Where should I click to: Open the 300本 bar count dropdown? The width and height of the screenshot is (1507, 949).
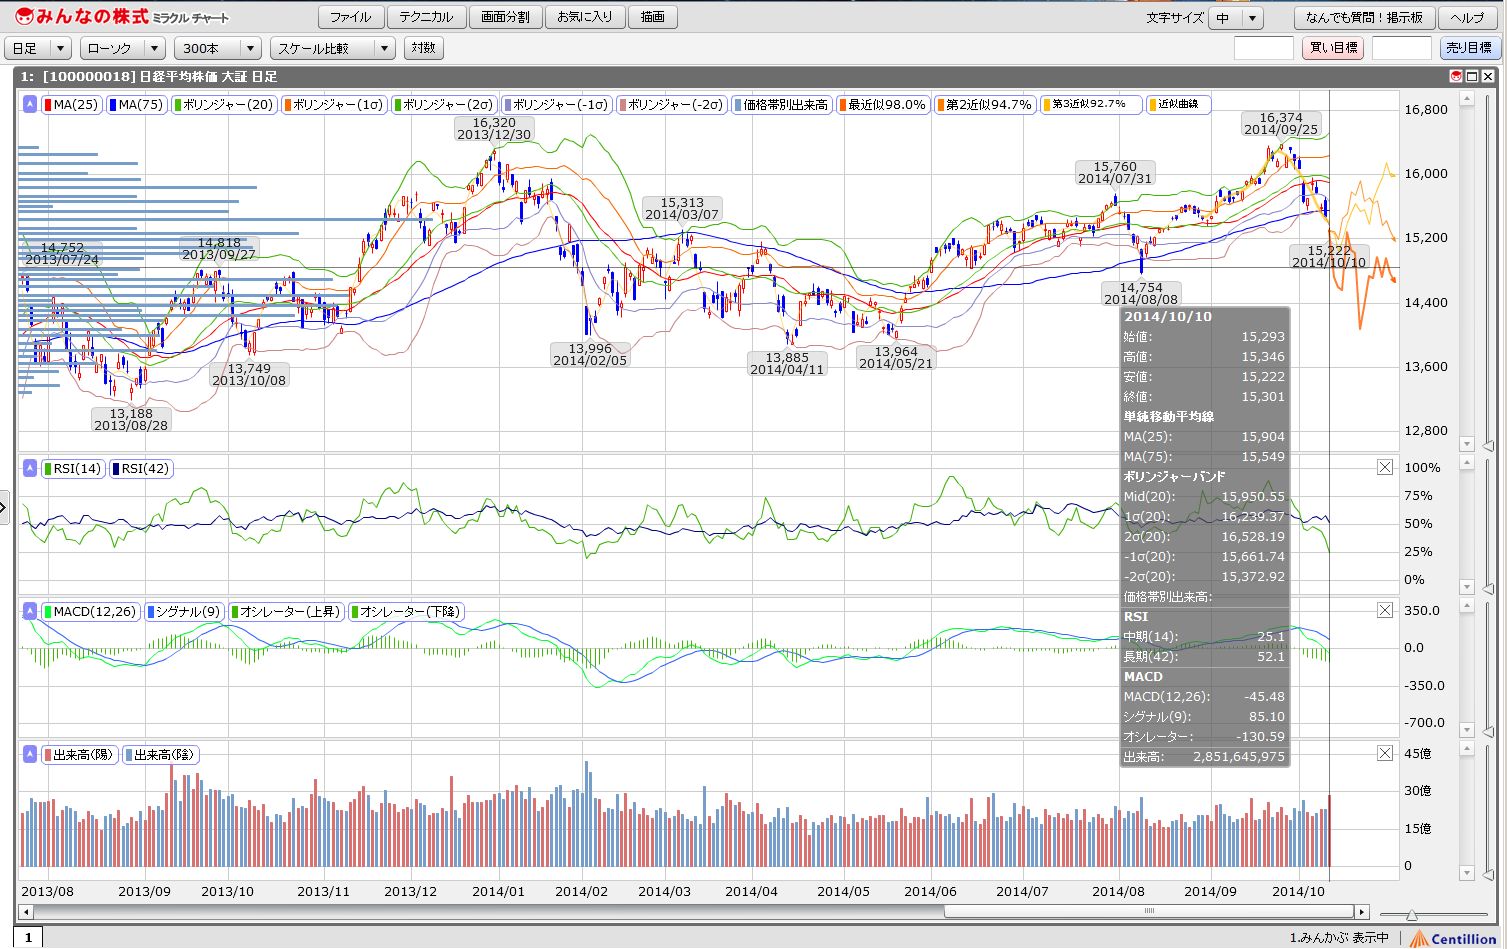tap(217, 48)
